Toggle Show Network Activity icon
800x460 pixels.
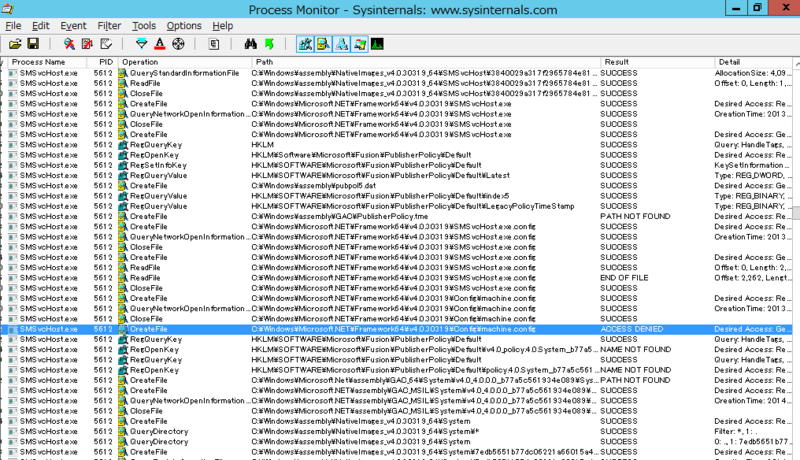pos(341,44)
